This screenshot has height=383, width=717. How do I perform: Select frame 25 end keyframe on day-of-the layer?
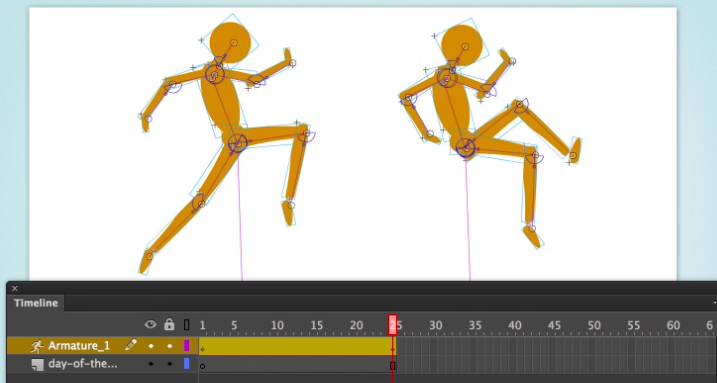[392, 365]
